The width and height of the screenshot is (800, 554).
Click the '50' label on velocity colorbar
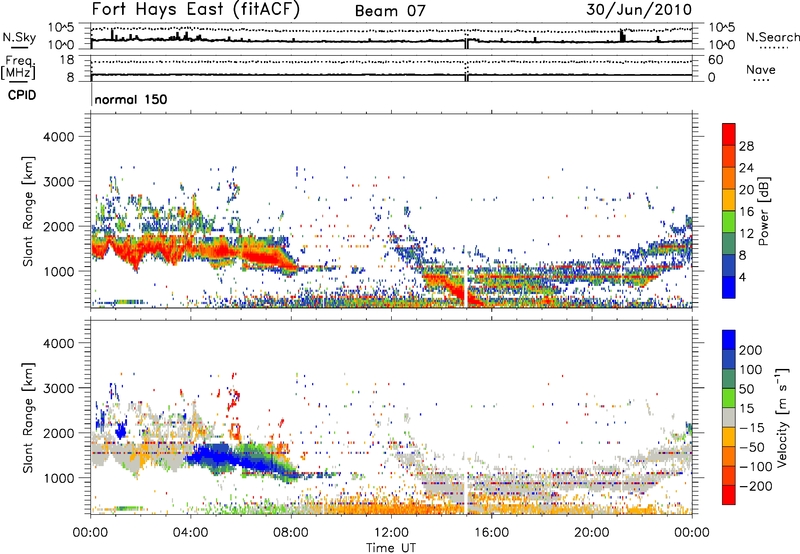(x=746, y=389)
